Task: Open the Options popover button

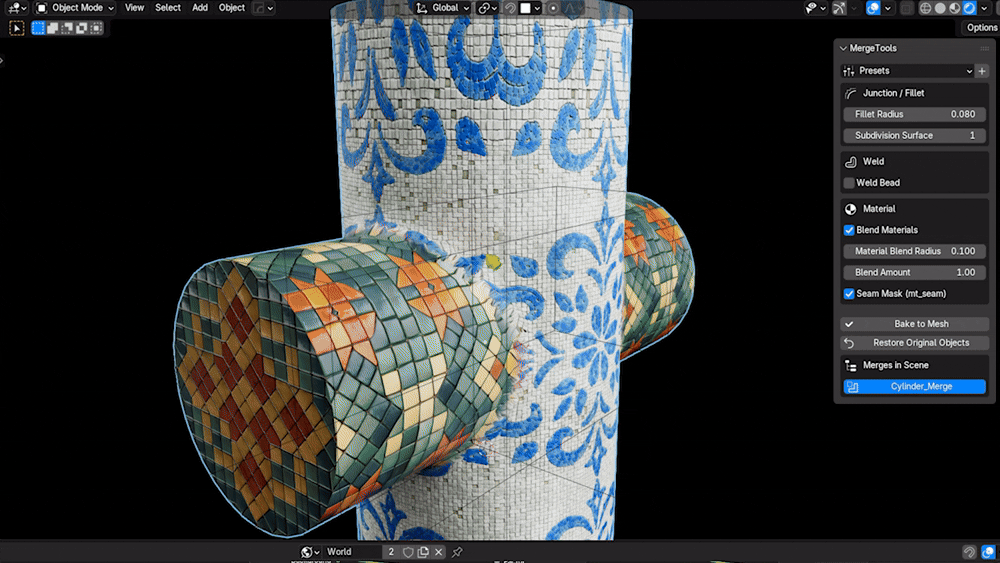Action: pos(981,27)
